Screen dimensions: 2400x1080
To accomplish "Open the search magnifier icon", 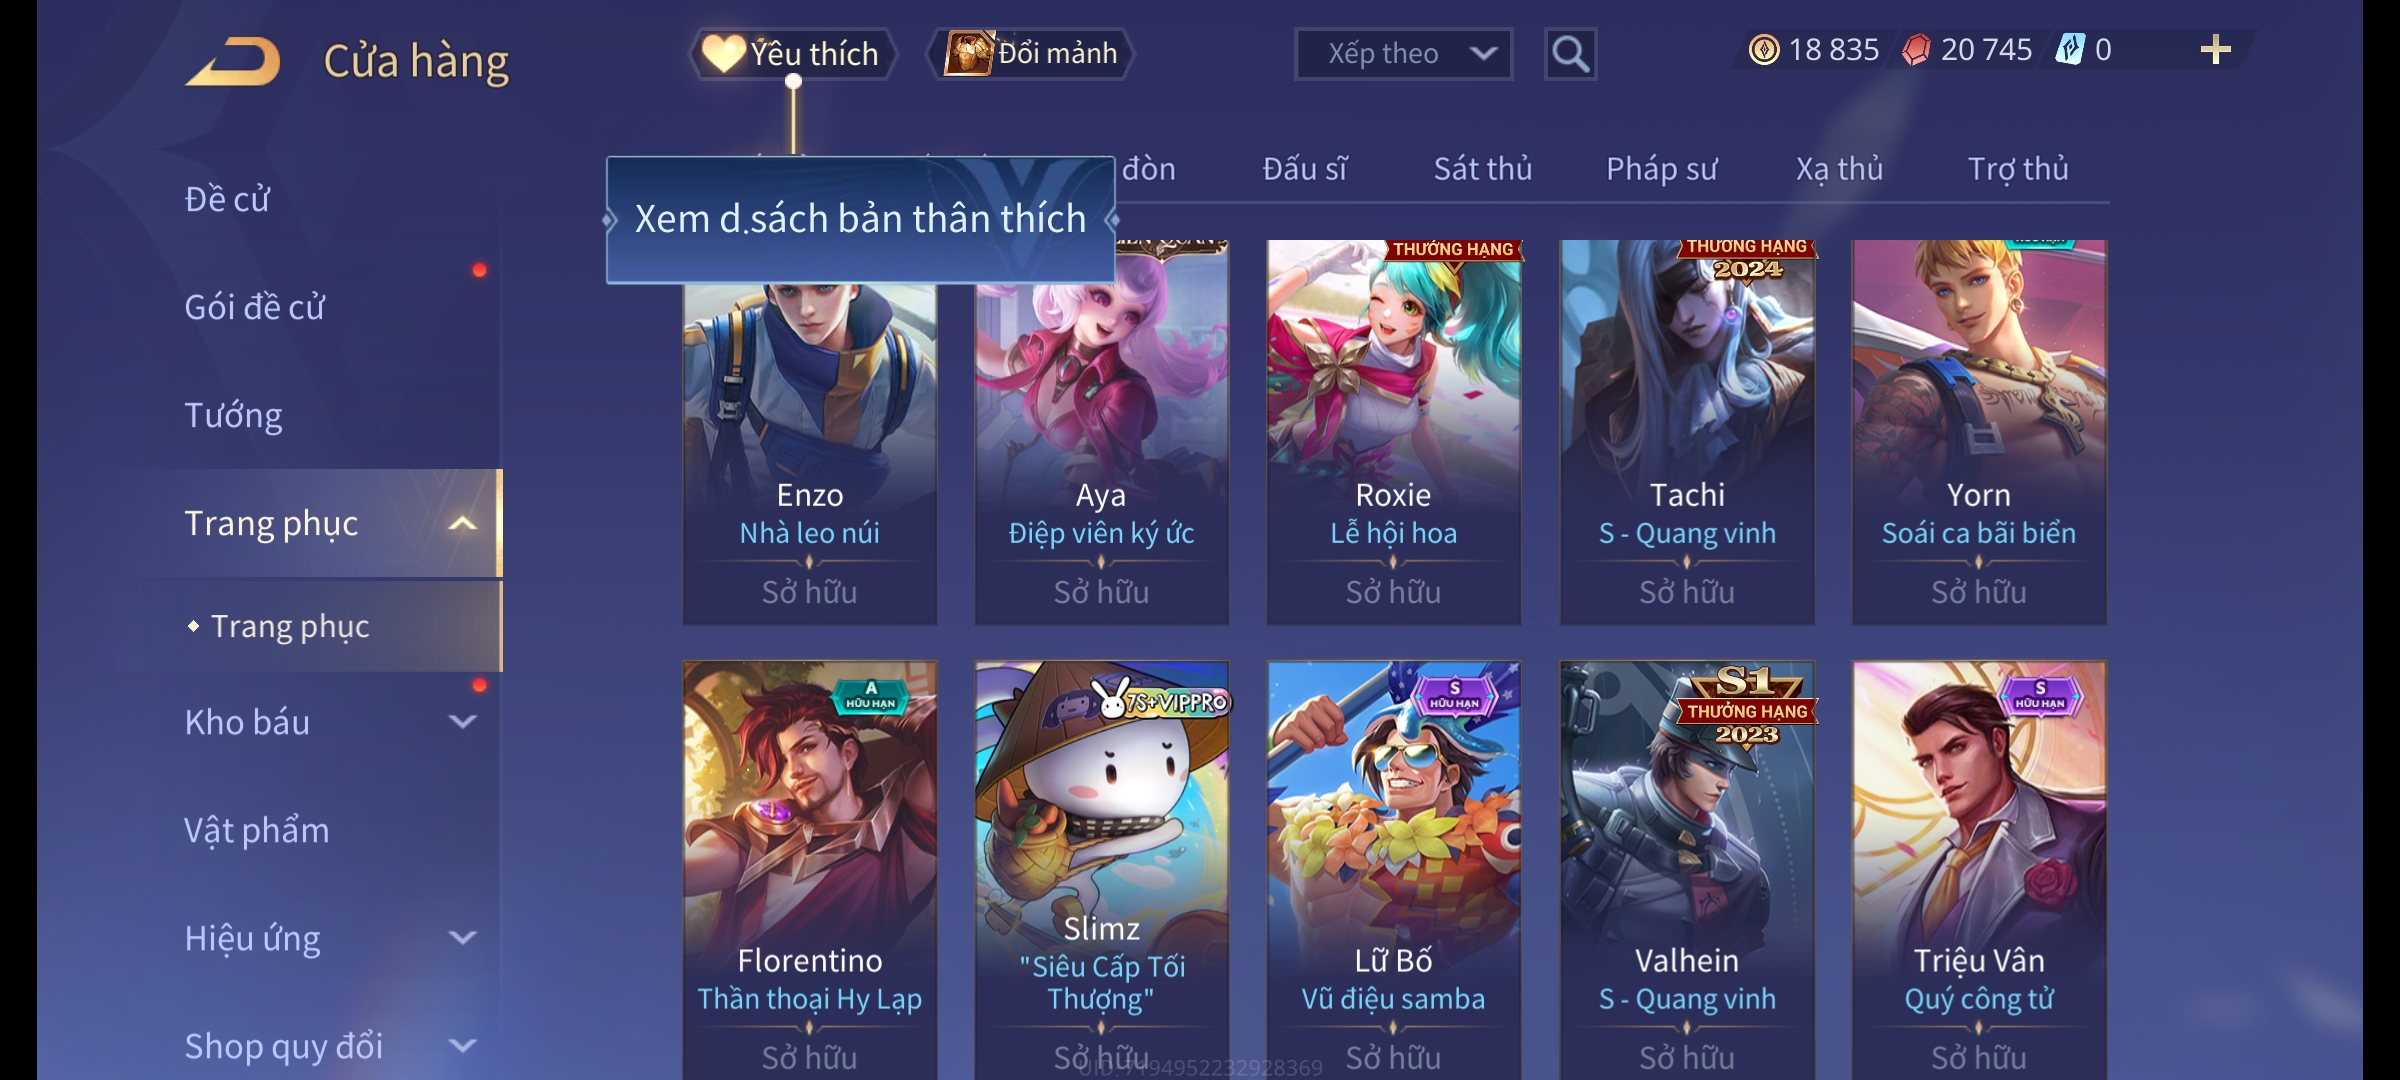I will point(1570,54).
